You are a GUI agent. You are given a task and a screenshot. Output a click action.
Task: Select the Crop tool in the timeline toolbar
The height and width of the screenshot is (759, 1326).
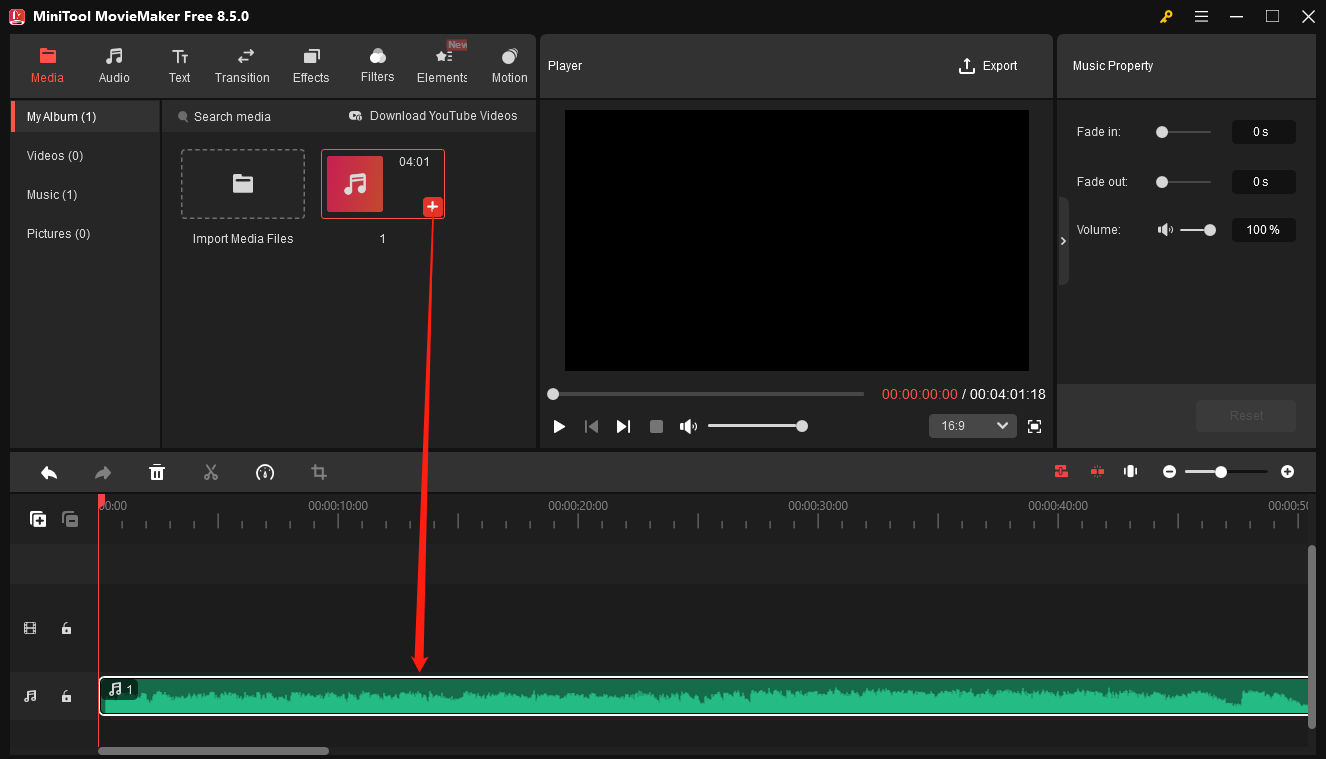tap(318, 471)
